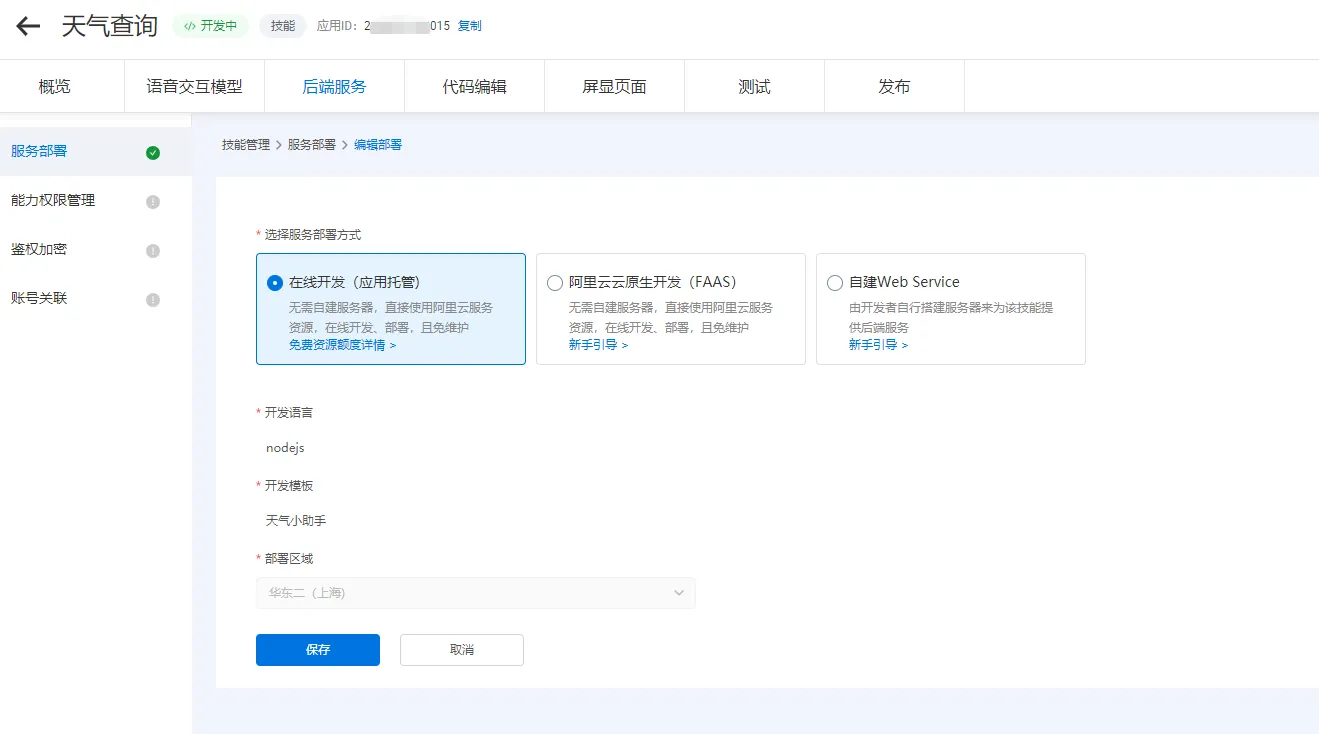Click the green check icon beside 服务部署

click(153, 153)
